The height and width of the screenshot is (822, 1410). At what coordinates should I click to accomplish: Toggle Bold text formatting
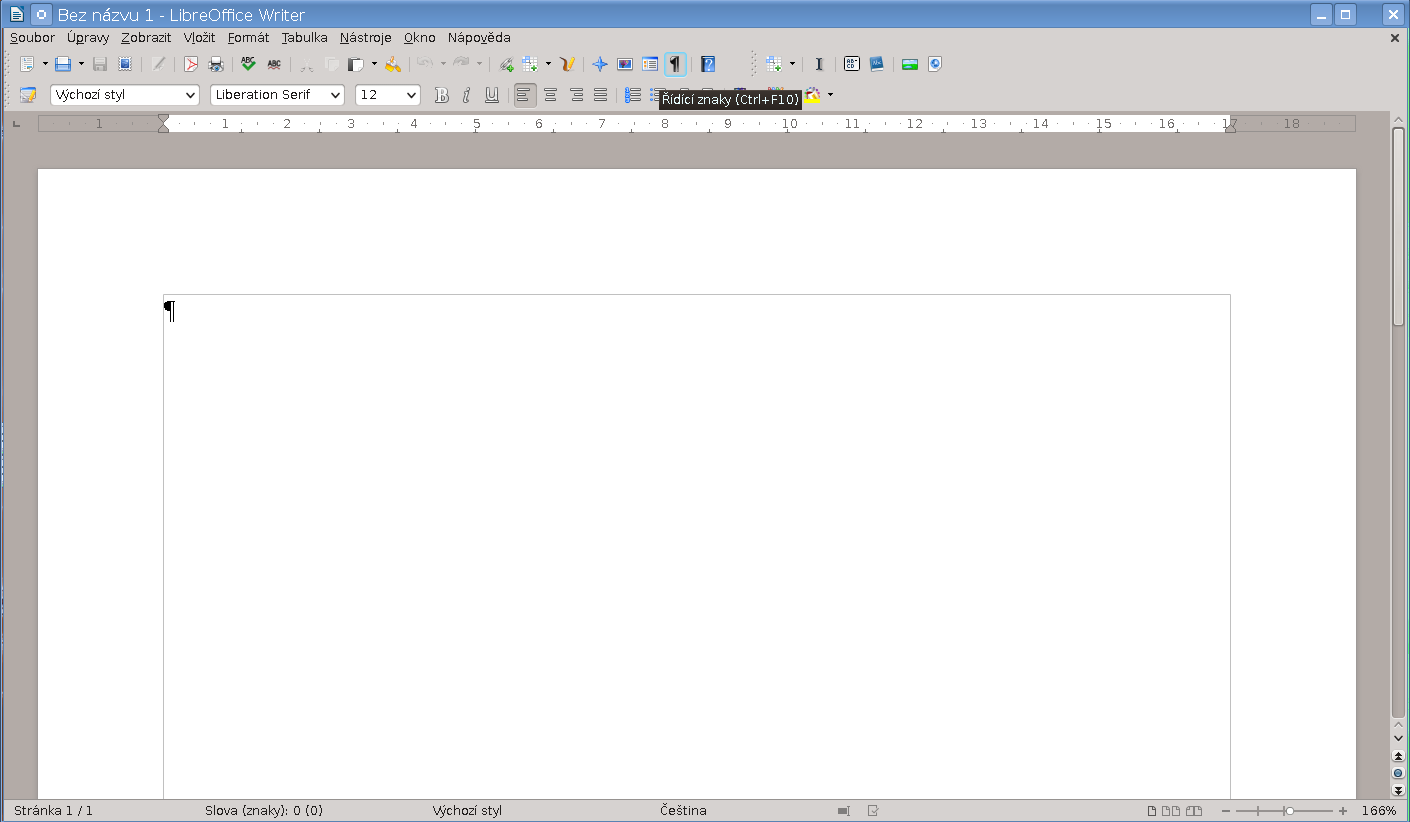coord(441,95)
